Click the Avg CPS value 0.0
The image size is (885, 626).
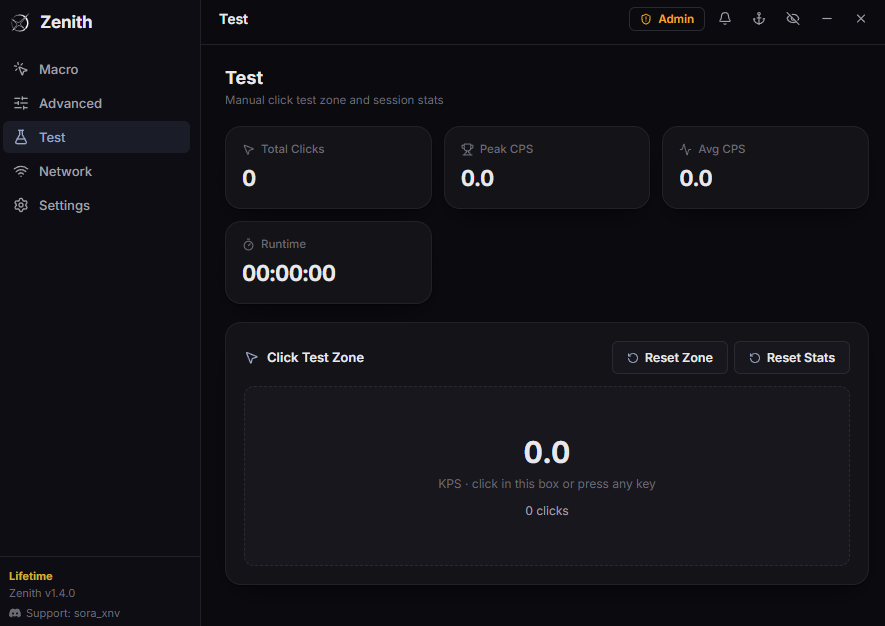(x=696, y=178)
